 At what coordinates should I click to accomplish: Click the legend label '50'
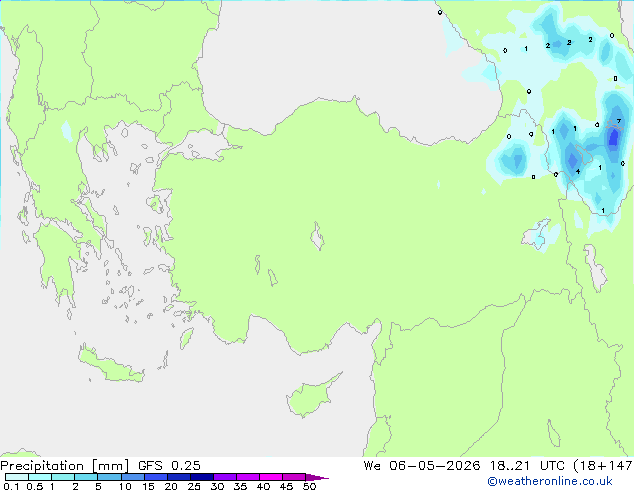tap(309, 486)
